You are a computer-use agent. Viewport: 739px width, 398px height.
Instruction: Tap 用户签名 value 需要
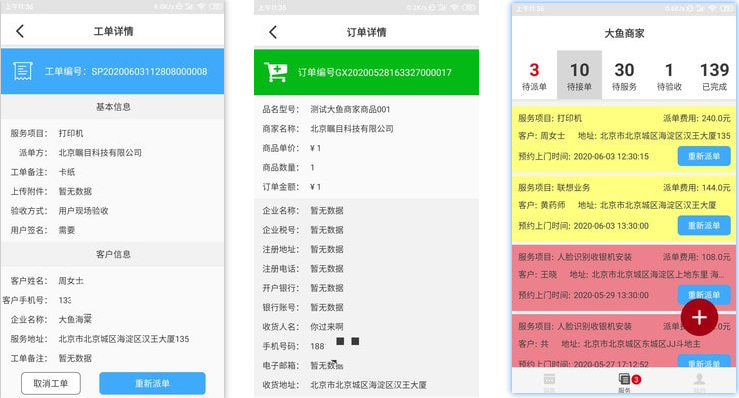tap(66, 230)
